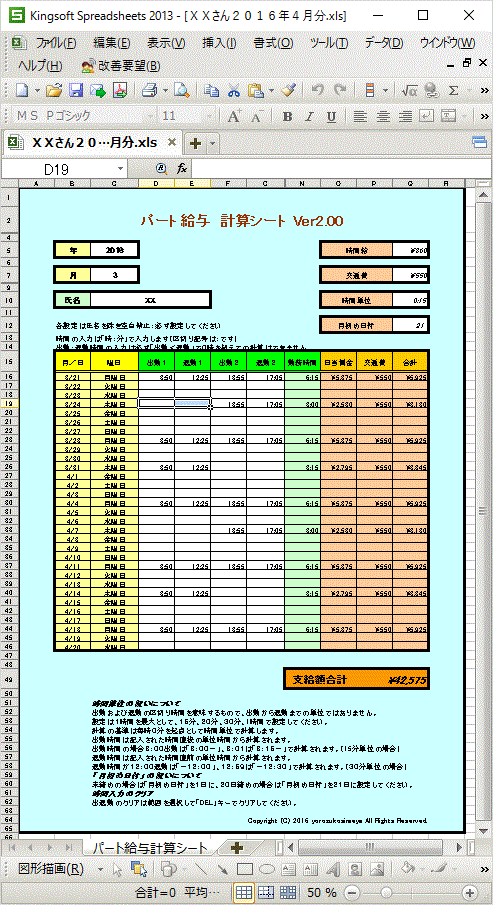Open the データ(D) menu

coord(383,43)
